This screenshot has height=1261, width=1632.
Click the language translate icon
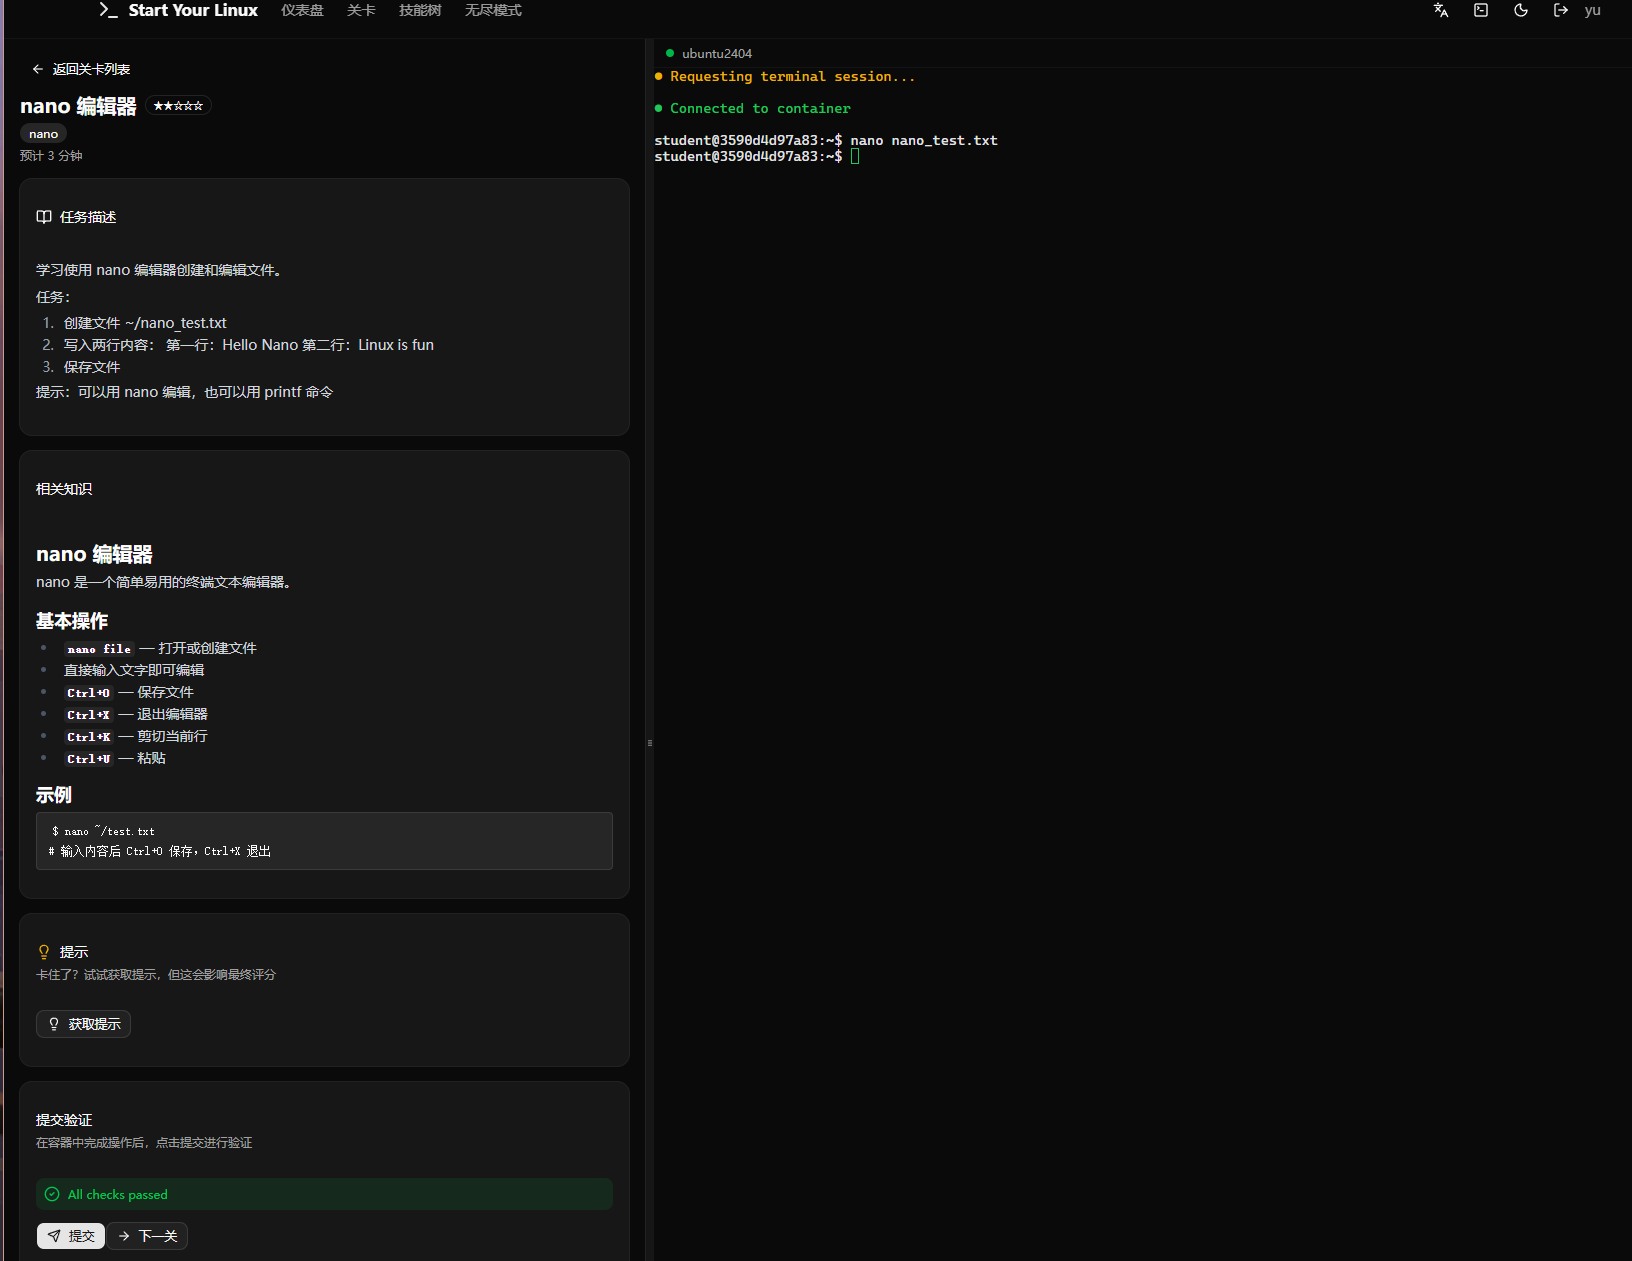(x=1441, y=10)
